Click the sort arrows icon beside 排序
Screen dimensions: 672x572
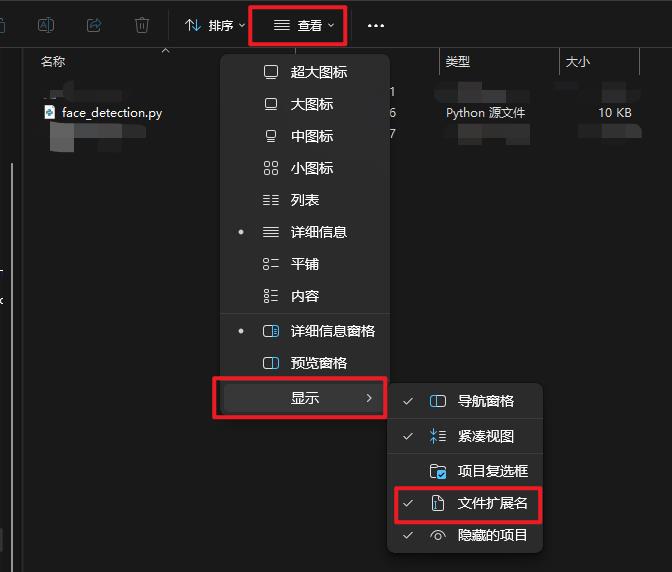pos(193,25)
